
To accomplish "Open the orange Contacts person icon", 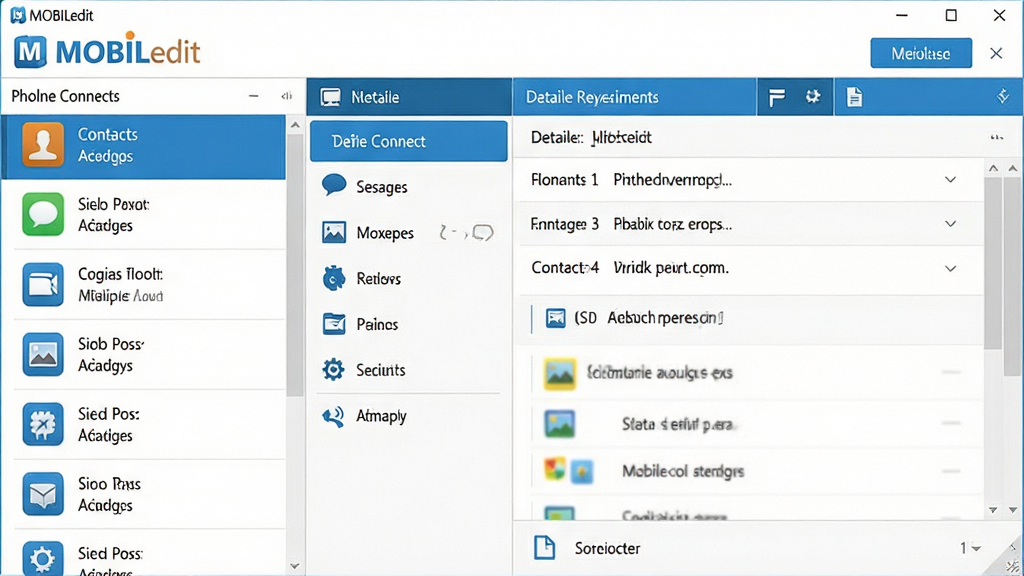I will (43, 144).
